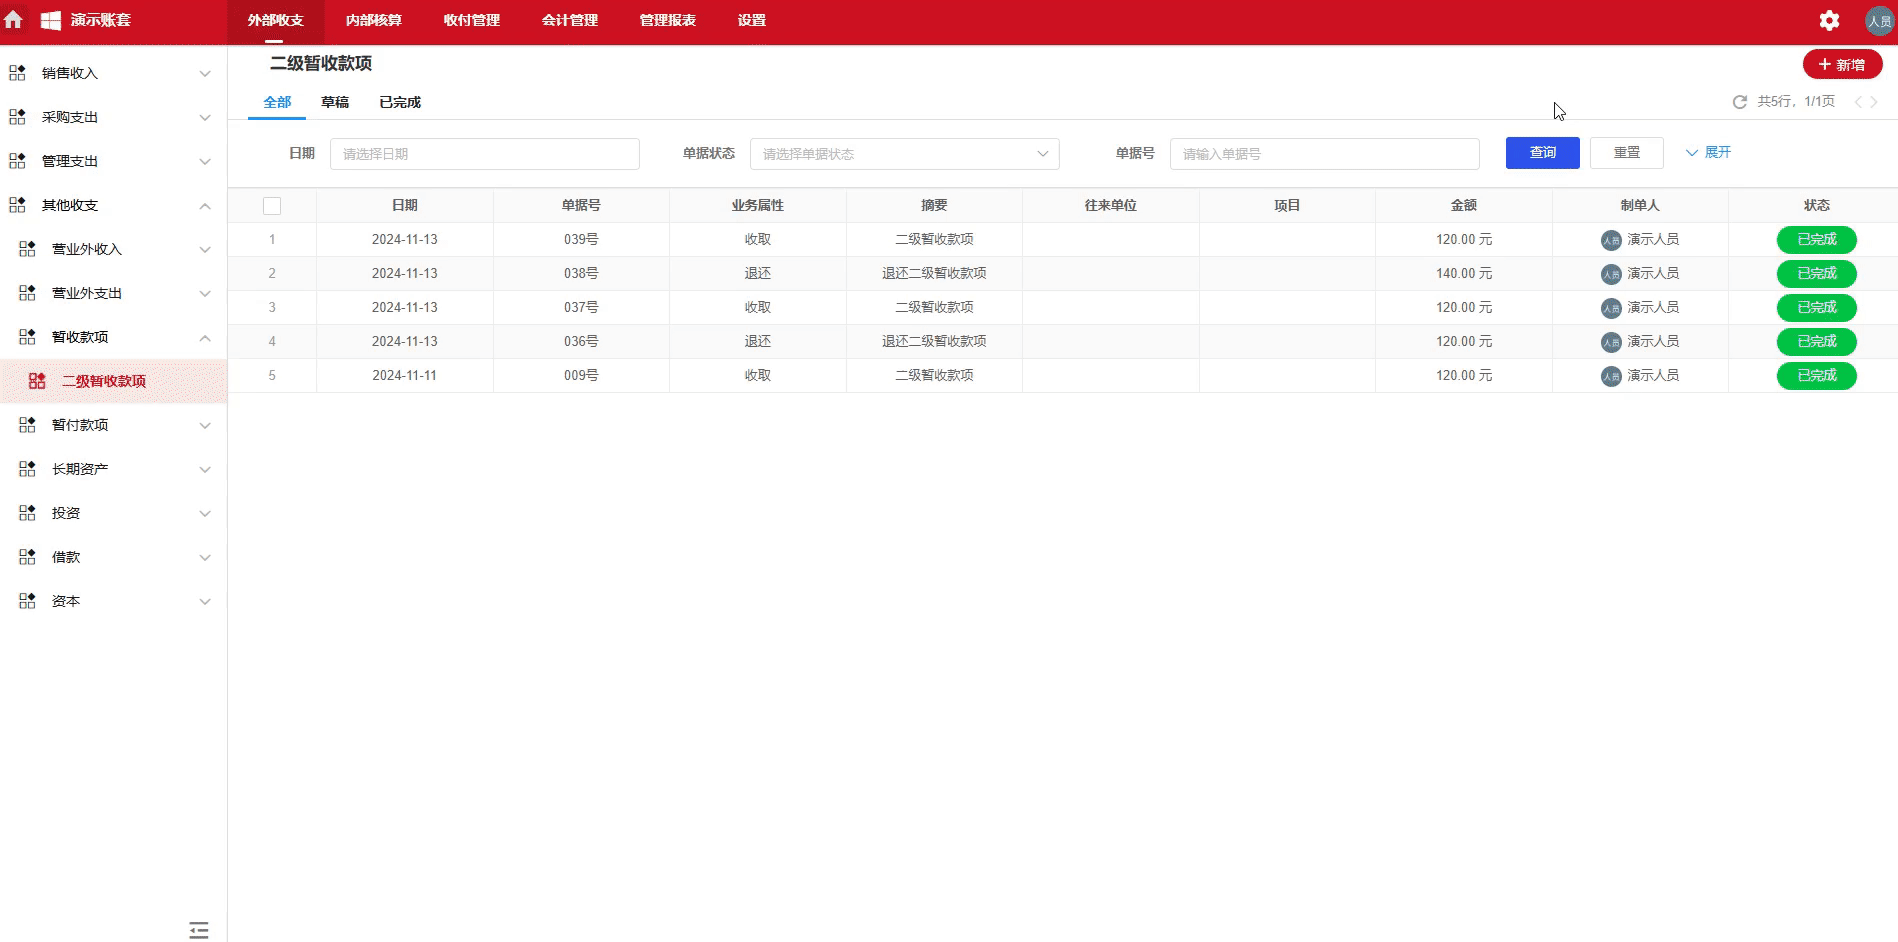Click the 销售收入 sidebar module icon
Image resolution: width=1898 pixels, height=942 pixels.
click(16, 72)
